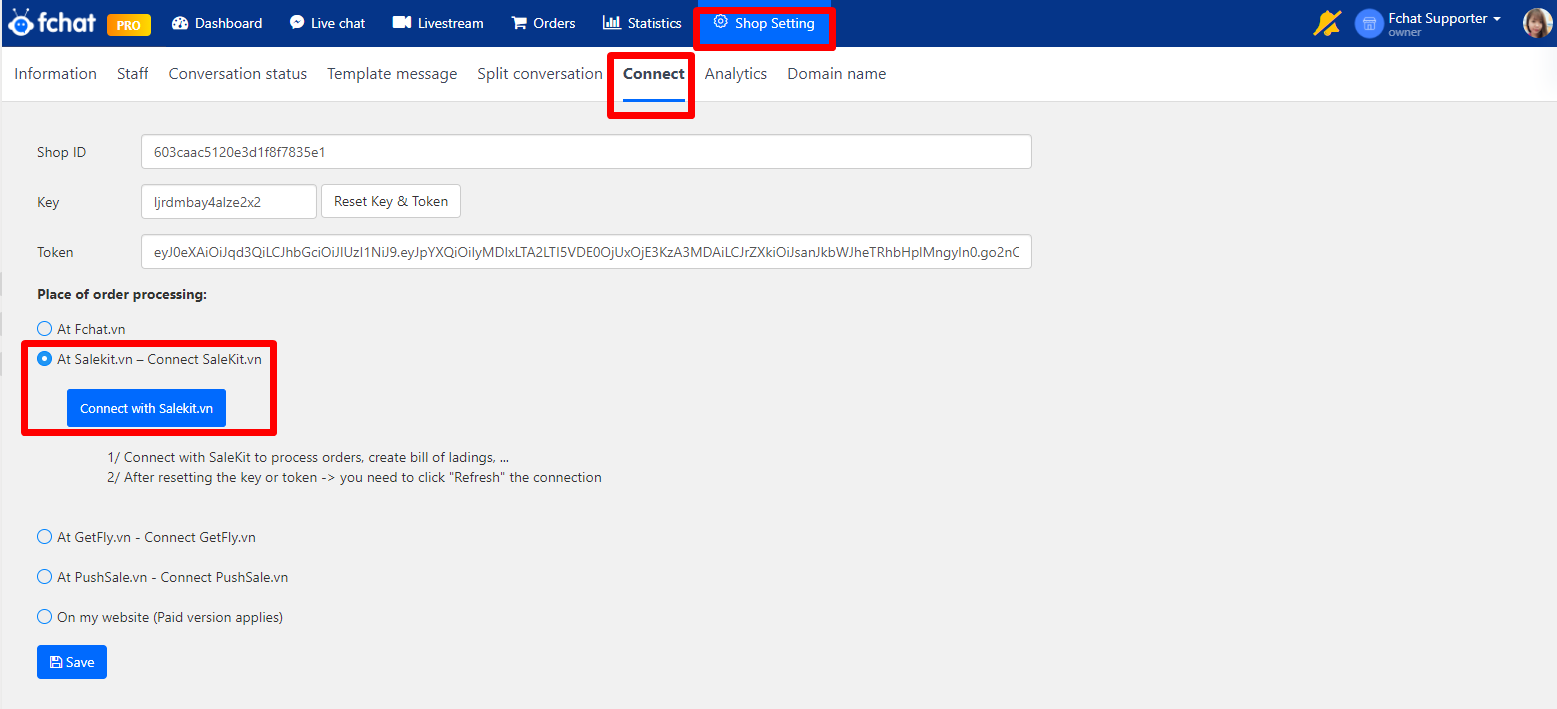
Task: Click the shop store avatar icon
Action: 1369,24
